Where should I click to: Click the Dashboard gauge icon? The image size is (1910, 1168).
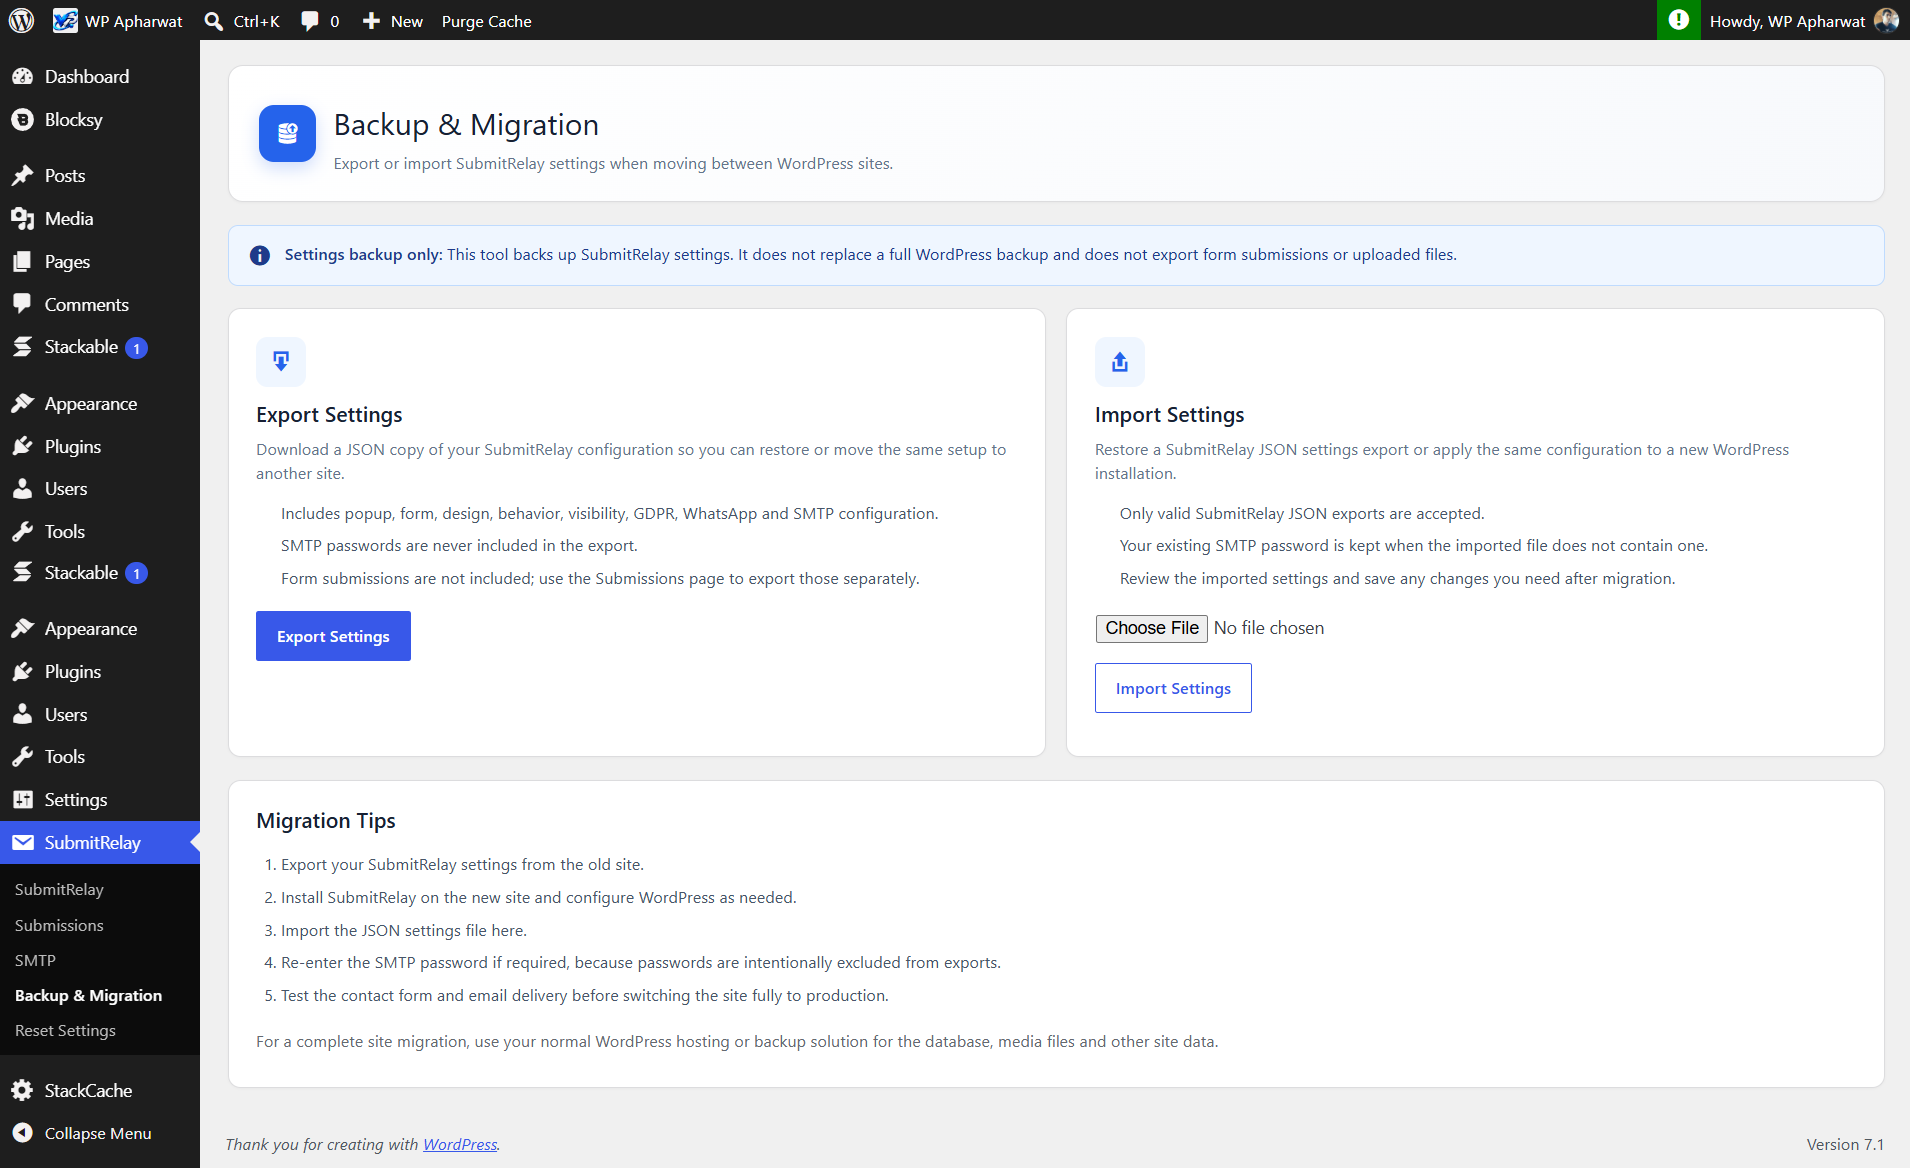(22, 77)
